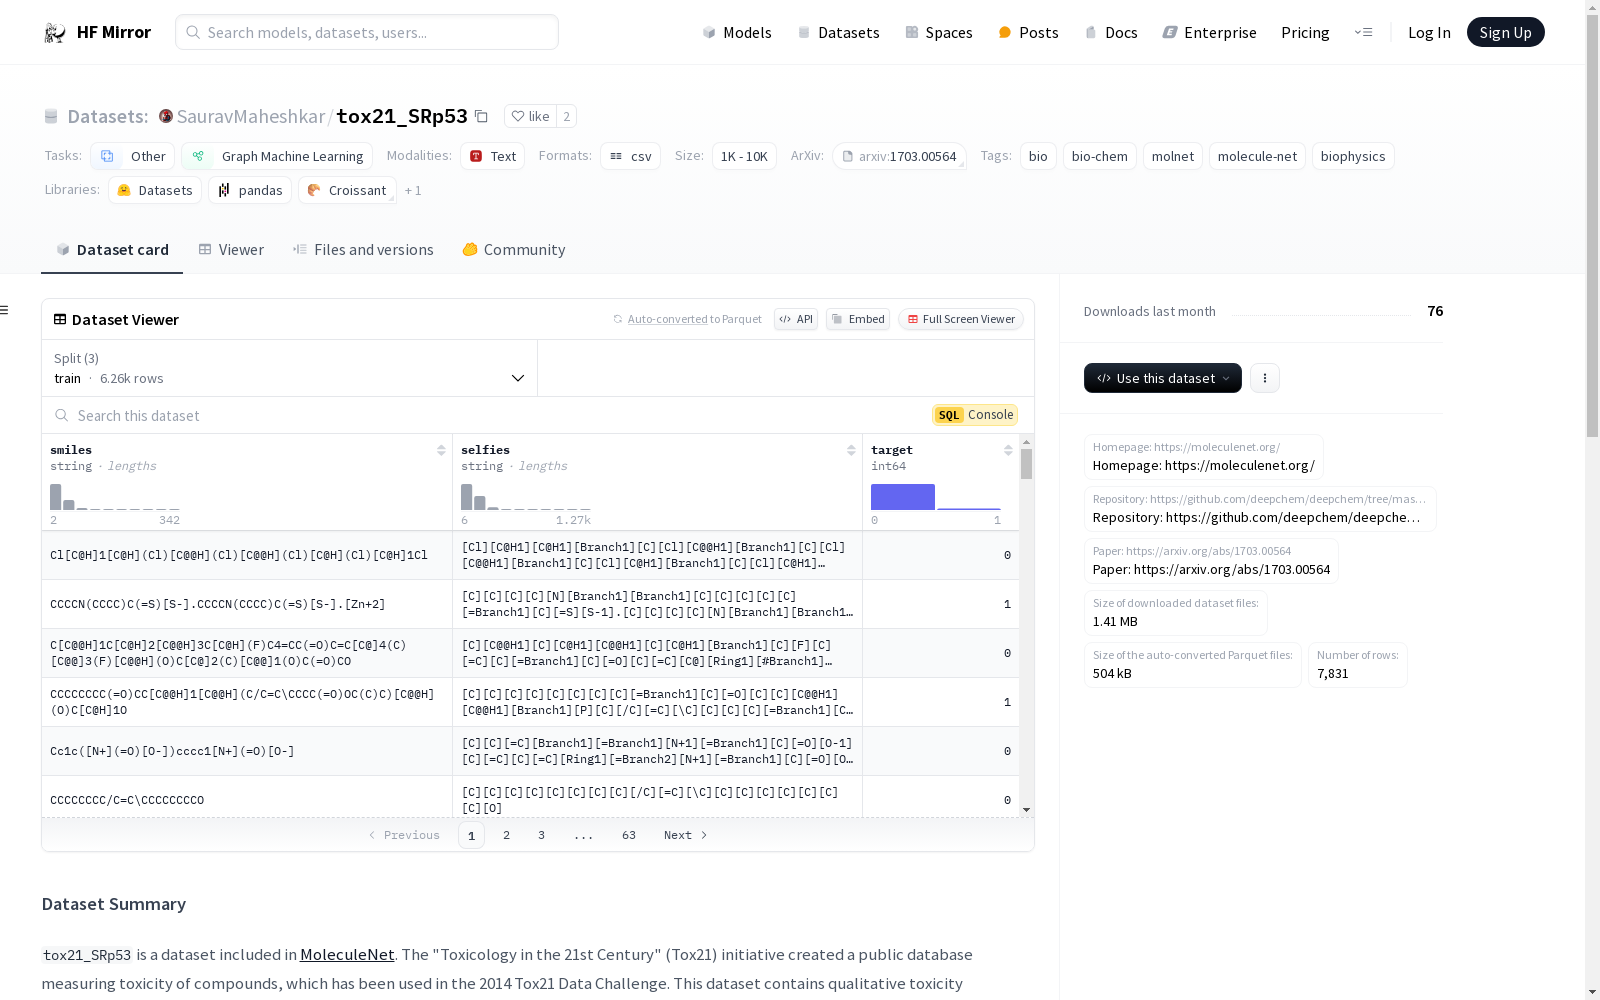
Task: Open the dataset options three-dot menu
Action: pos(1265,378)
